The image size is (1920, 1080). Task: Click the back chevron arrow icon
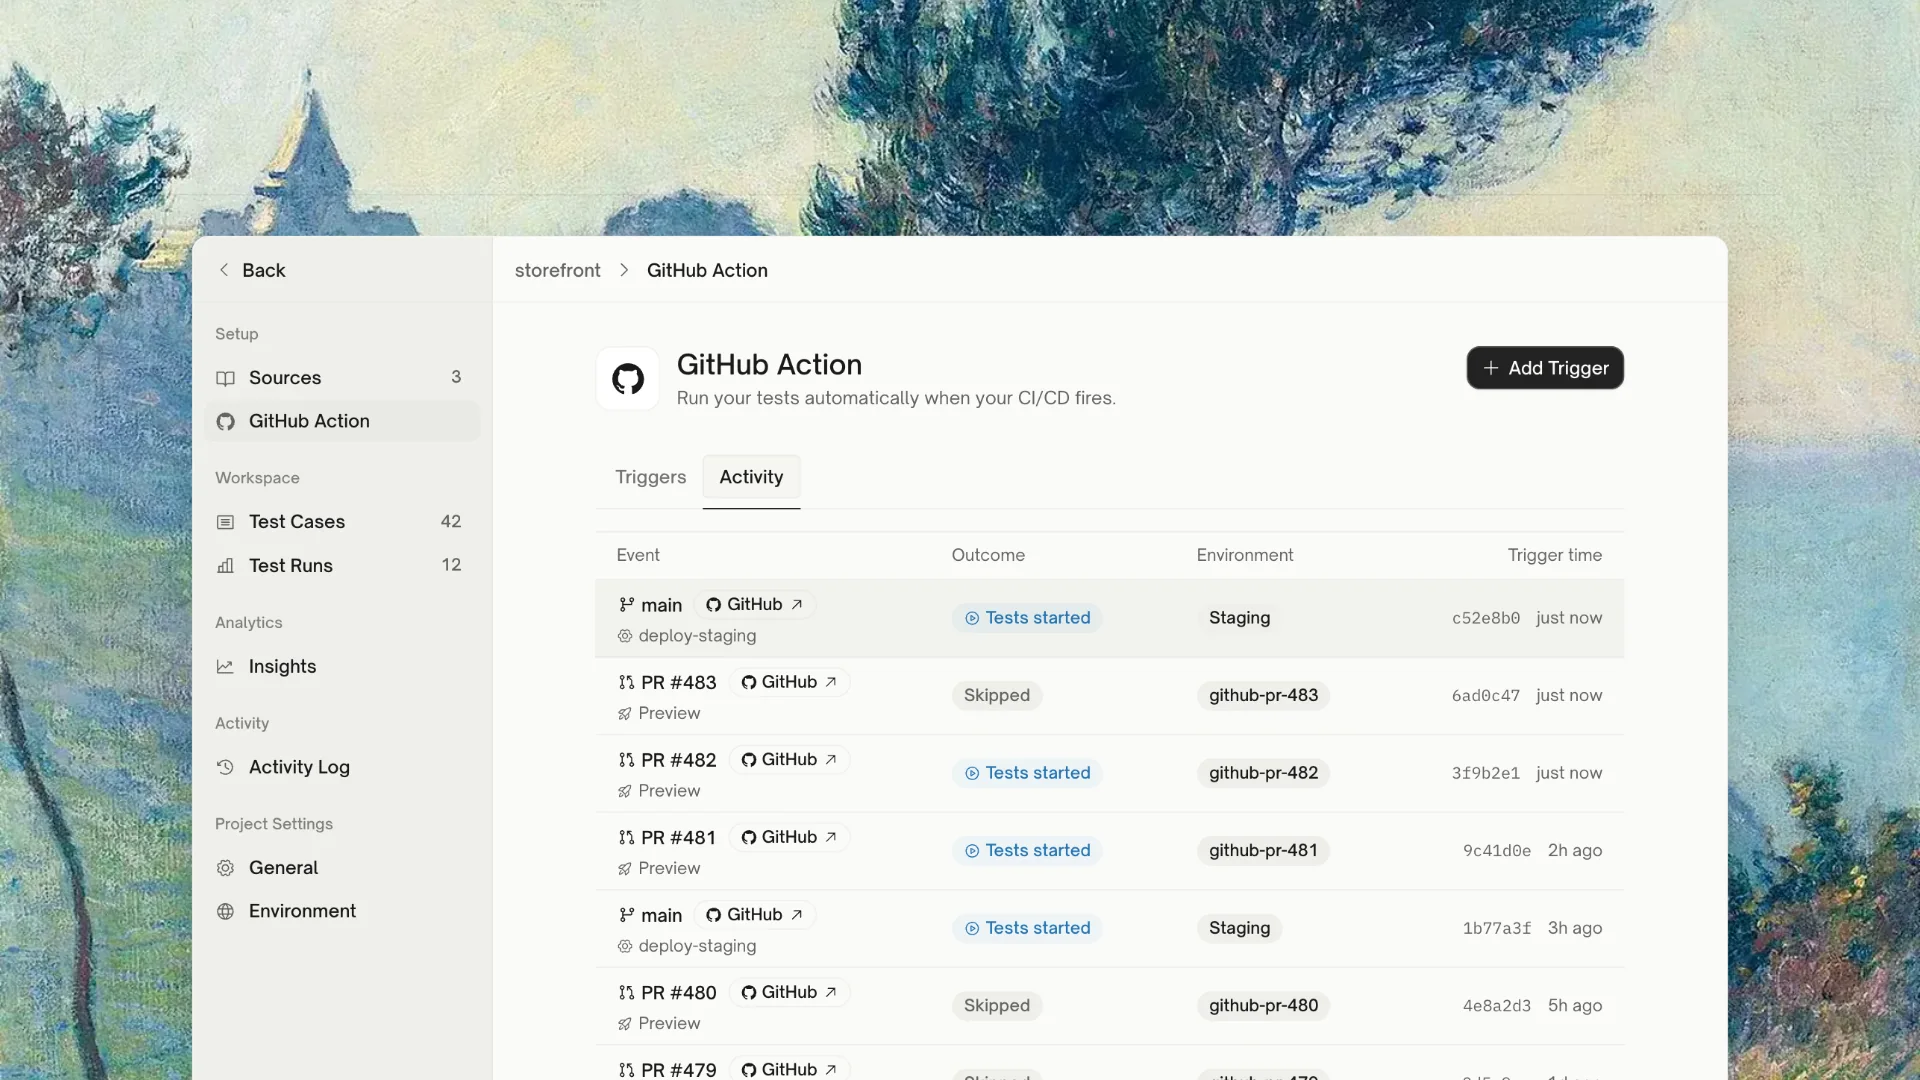(x=224, y=270)
